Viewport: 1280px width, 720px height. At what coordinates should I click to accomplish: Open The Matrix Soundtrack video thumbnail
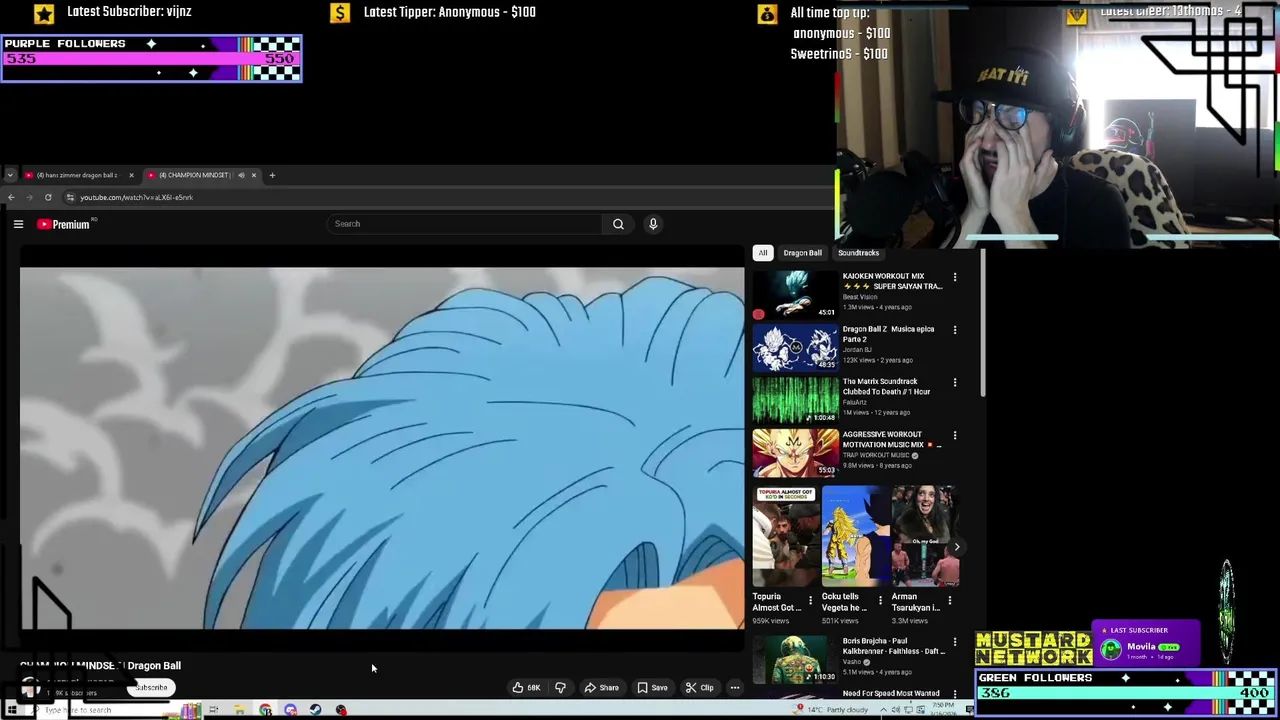(795, 400)
